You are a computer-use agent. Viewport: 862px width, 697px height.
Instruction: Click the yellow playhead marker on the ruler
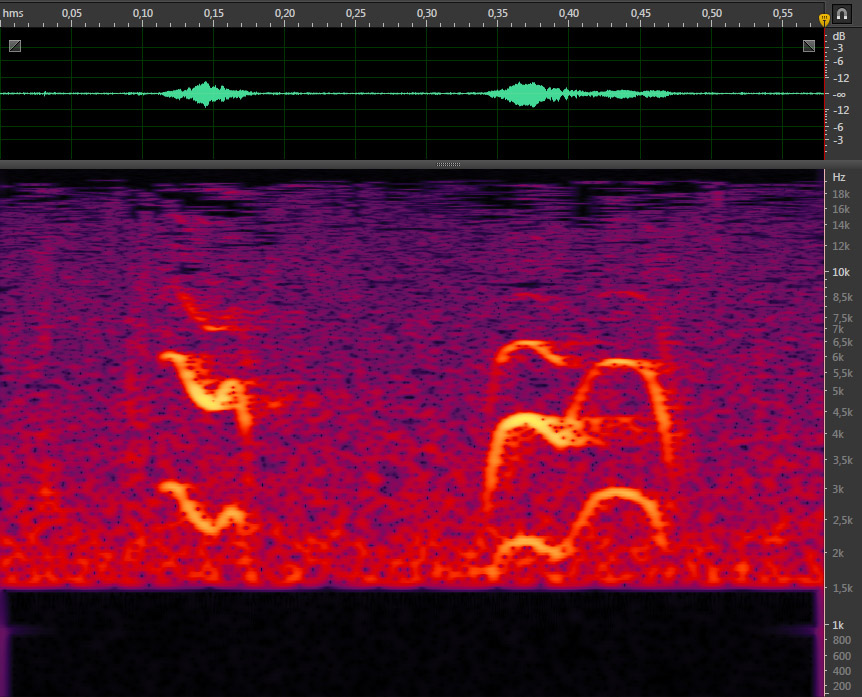[824, 20]
